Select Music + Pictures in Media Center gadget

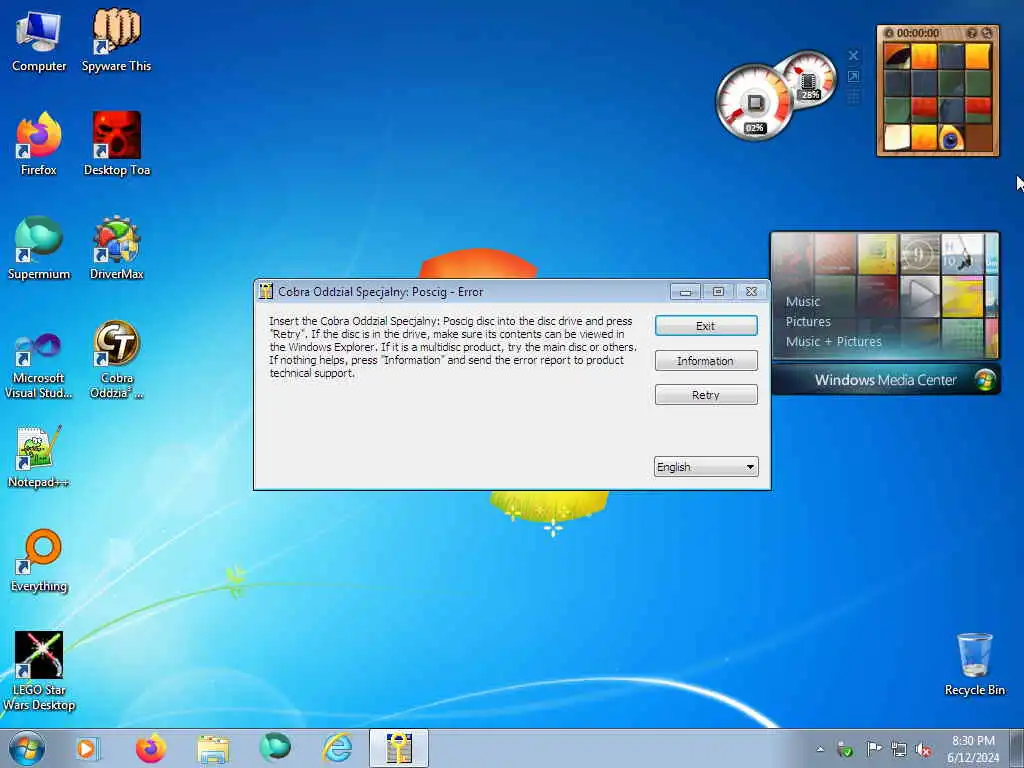[x=833, y=342]
